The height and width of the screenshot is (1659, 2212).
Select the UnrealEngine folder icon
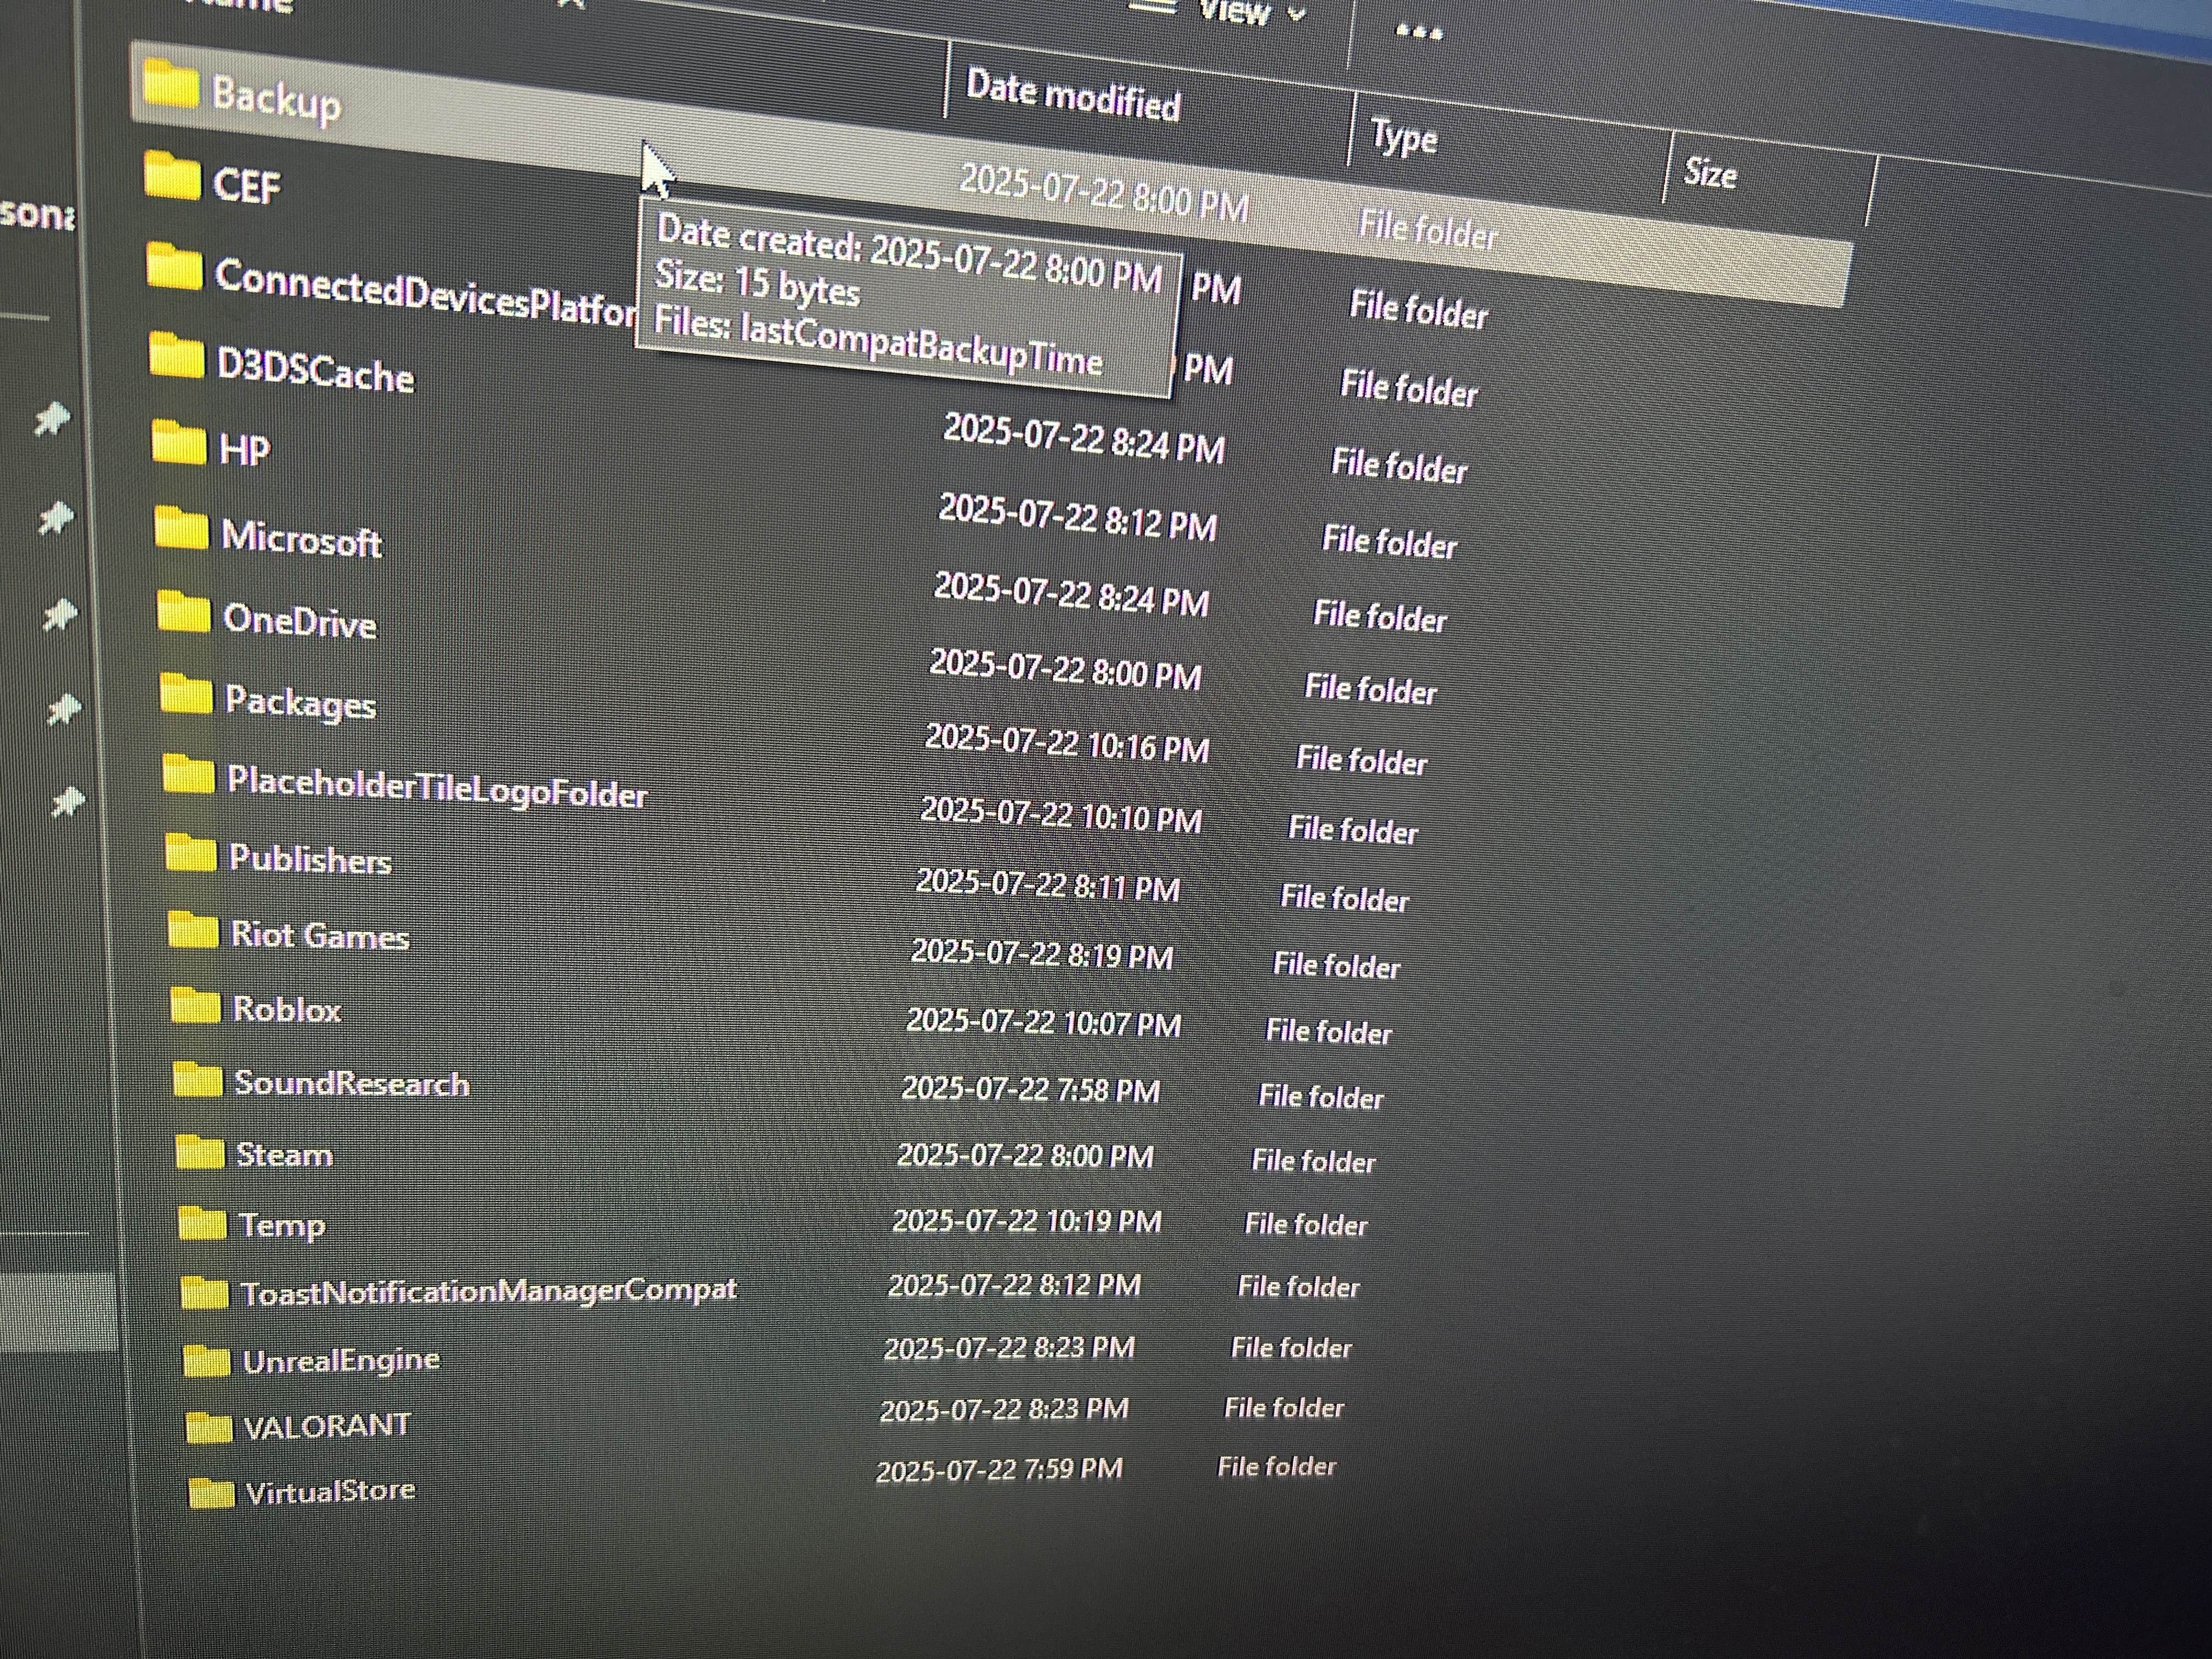click(207, 1360)
